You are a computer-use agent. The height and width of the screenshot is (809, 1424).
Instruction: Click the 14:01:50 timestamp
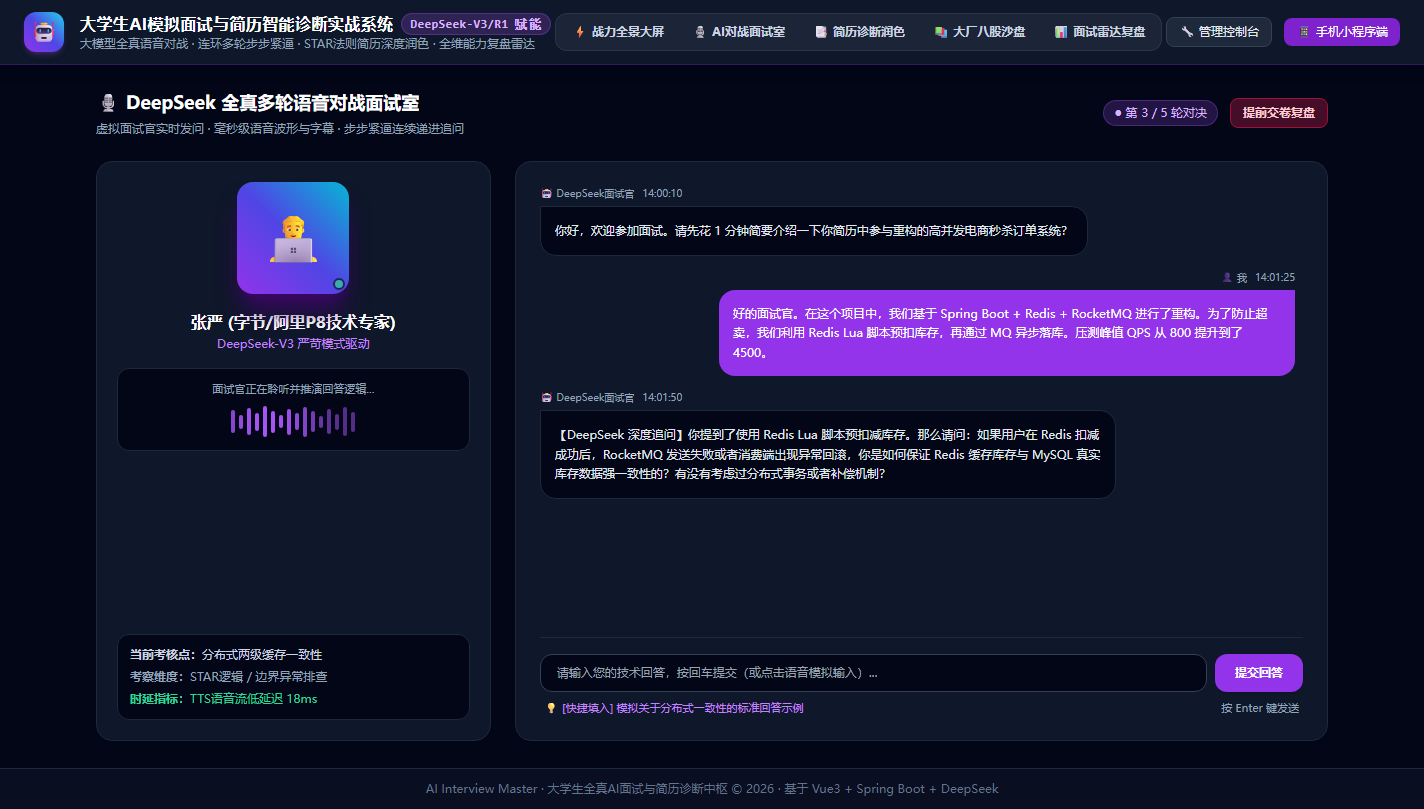(x=662, y=397)
